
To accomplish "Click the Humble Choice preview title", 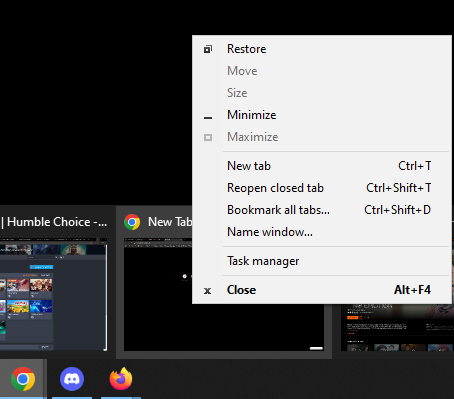I will click(x=54, y=222).
